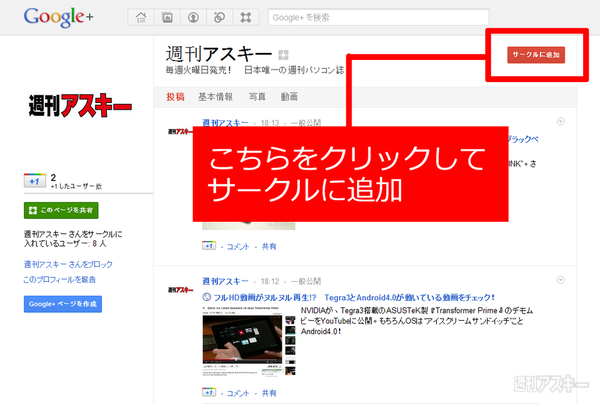Image resolution: width=600 pixels, height=404 pixels.
Task: Click 共有 under the 18:12 post
Action: (x=269, y=393)
